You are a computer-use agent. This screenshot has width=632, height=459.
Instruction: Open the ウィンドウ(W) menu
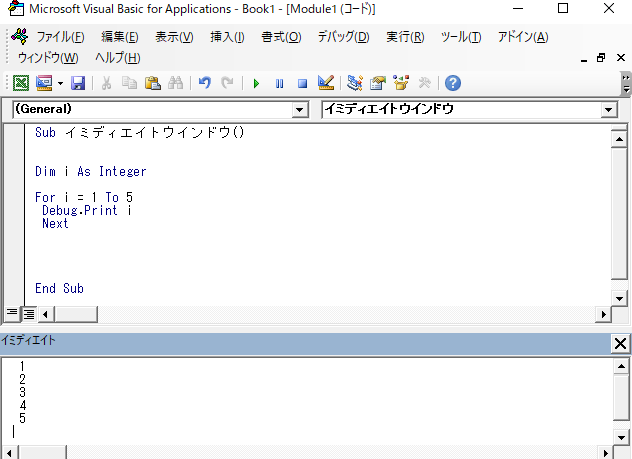tap(48, 58)
